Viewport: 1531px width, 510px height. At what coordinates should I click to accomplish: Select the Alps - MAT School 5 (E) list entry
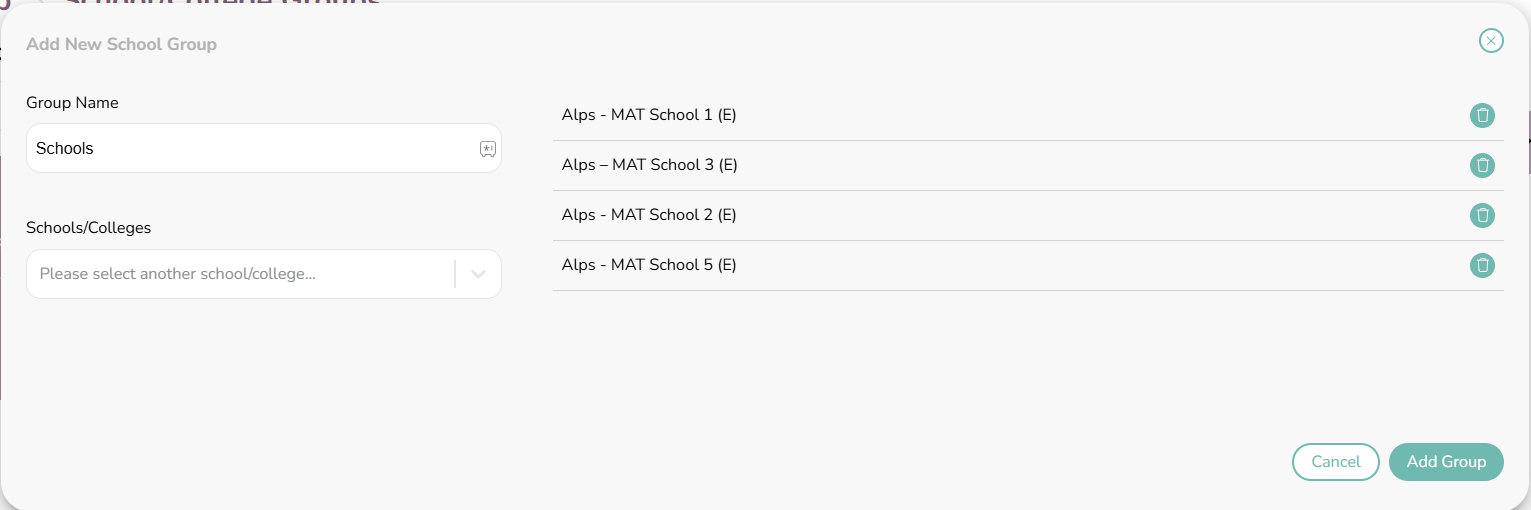[1028, 265]
